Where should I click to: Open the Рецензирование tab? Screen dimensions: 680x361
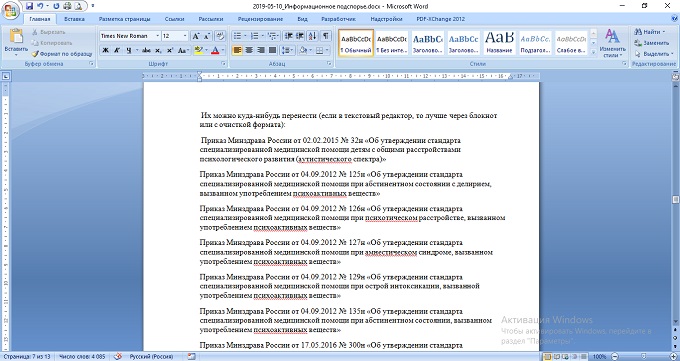coord(260,19)
